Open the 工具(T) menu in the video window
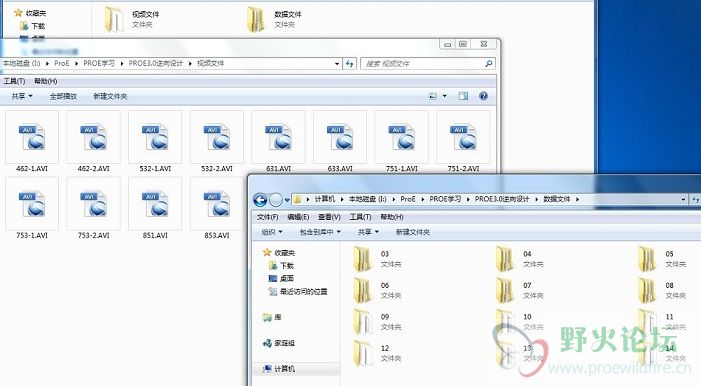The height and width of the screenshot is (386, 701). point(14,81)
